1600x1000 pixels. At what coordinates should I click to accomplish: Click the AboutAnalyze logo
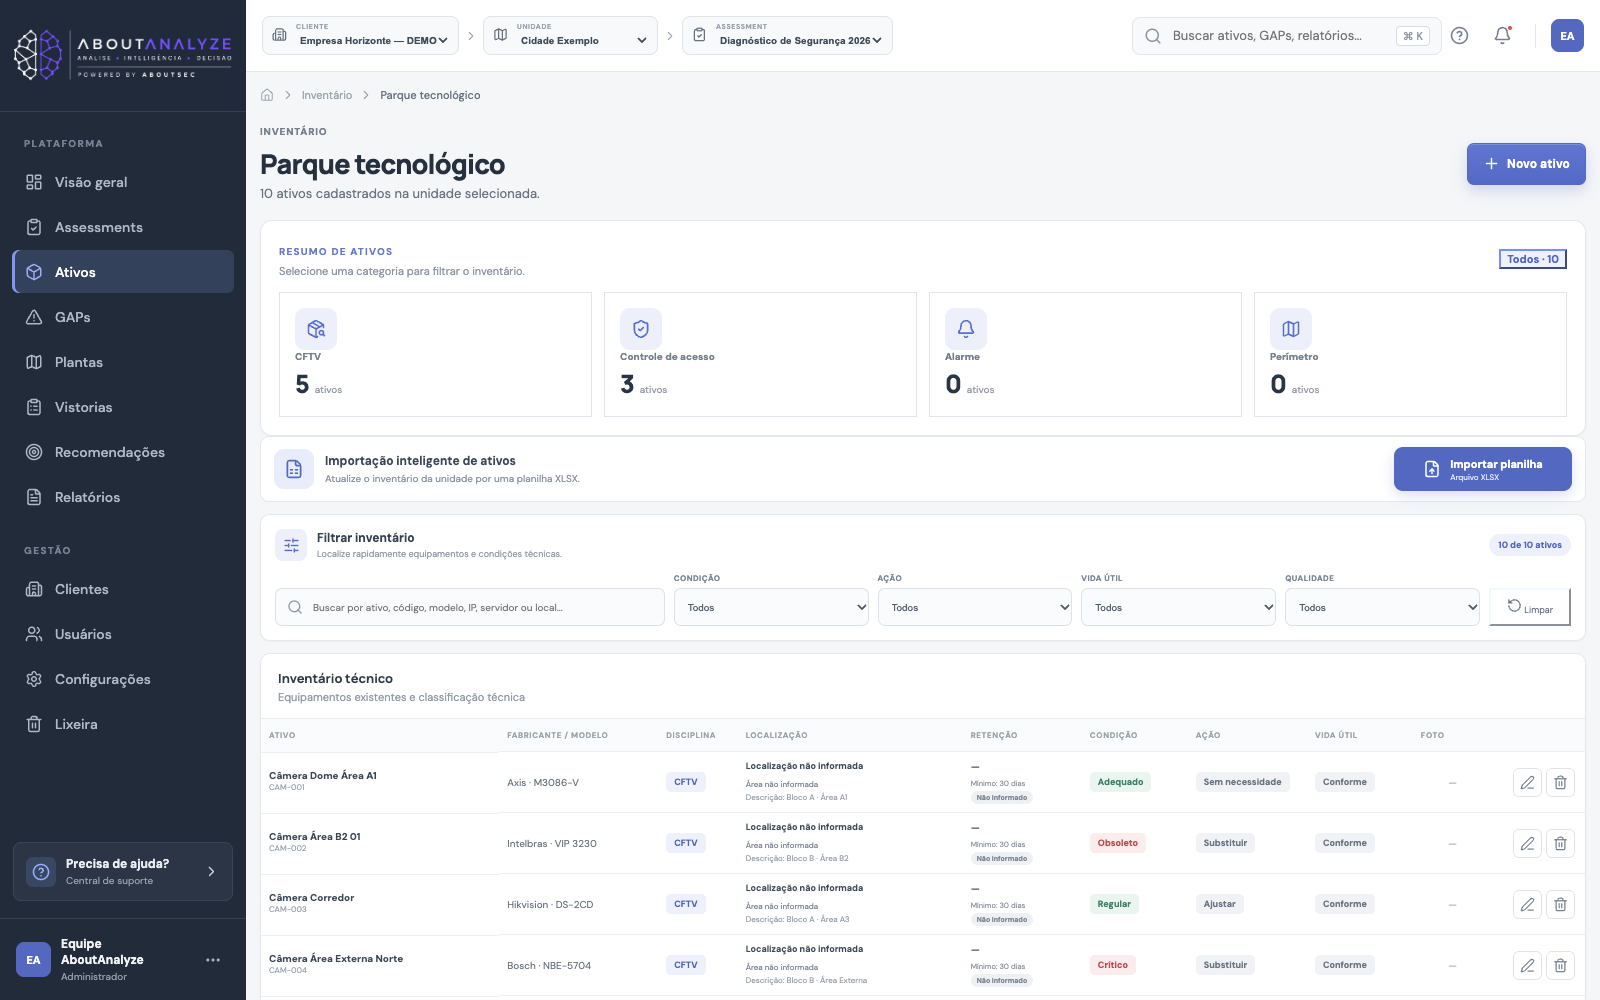click(123, 54)
